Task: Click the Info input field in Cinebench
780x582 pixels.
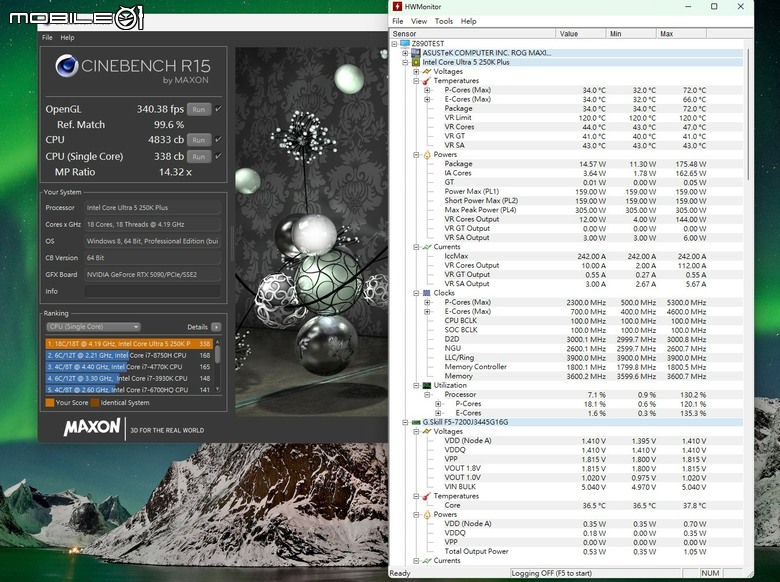Action: (x=152, y=291)
